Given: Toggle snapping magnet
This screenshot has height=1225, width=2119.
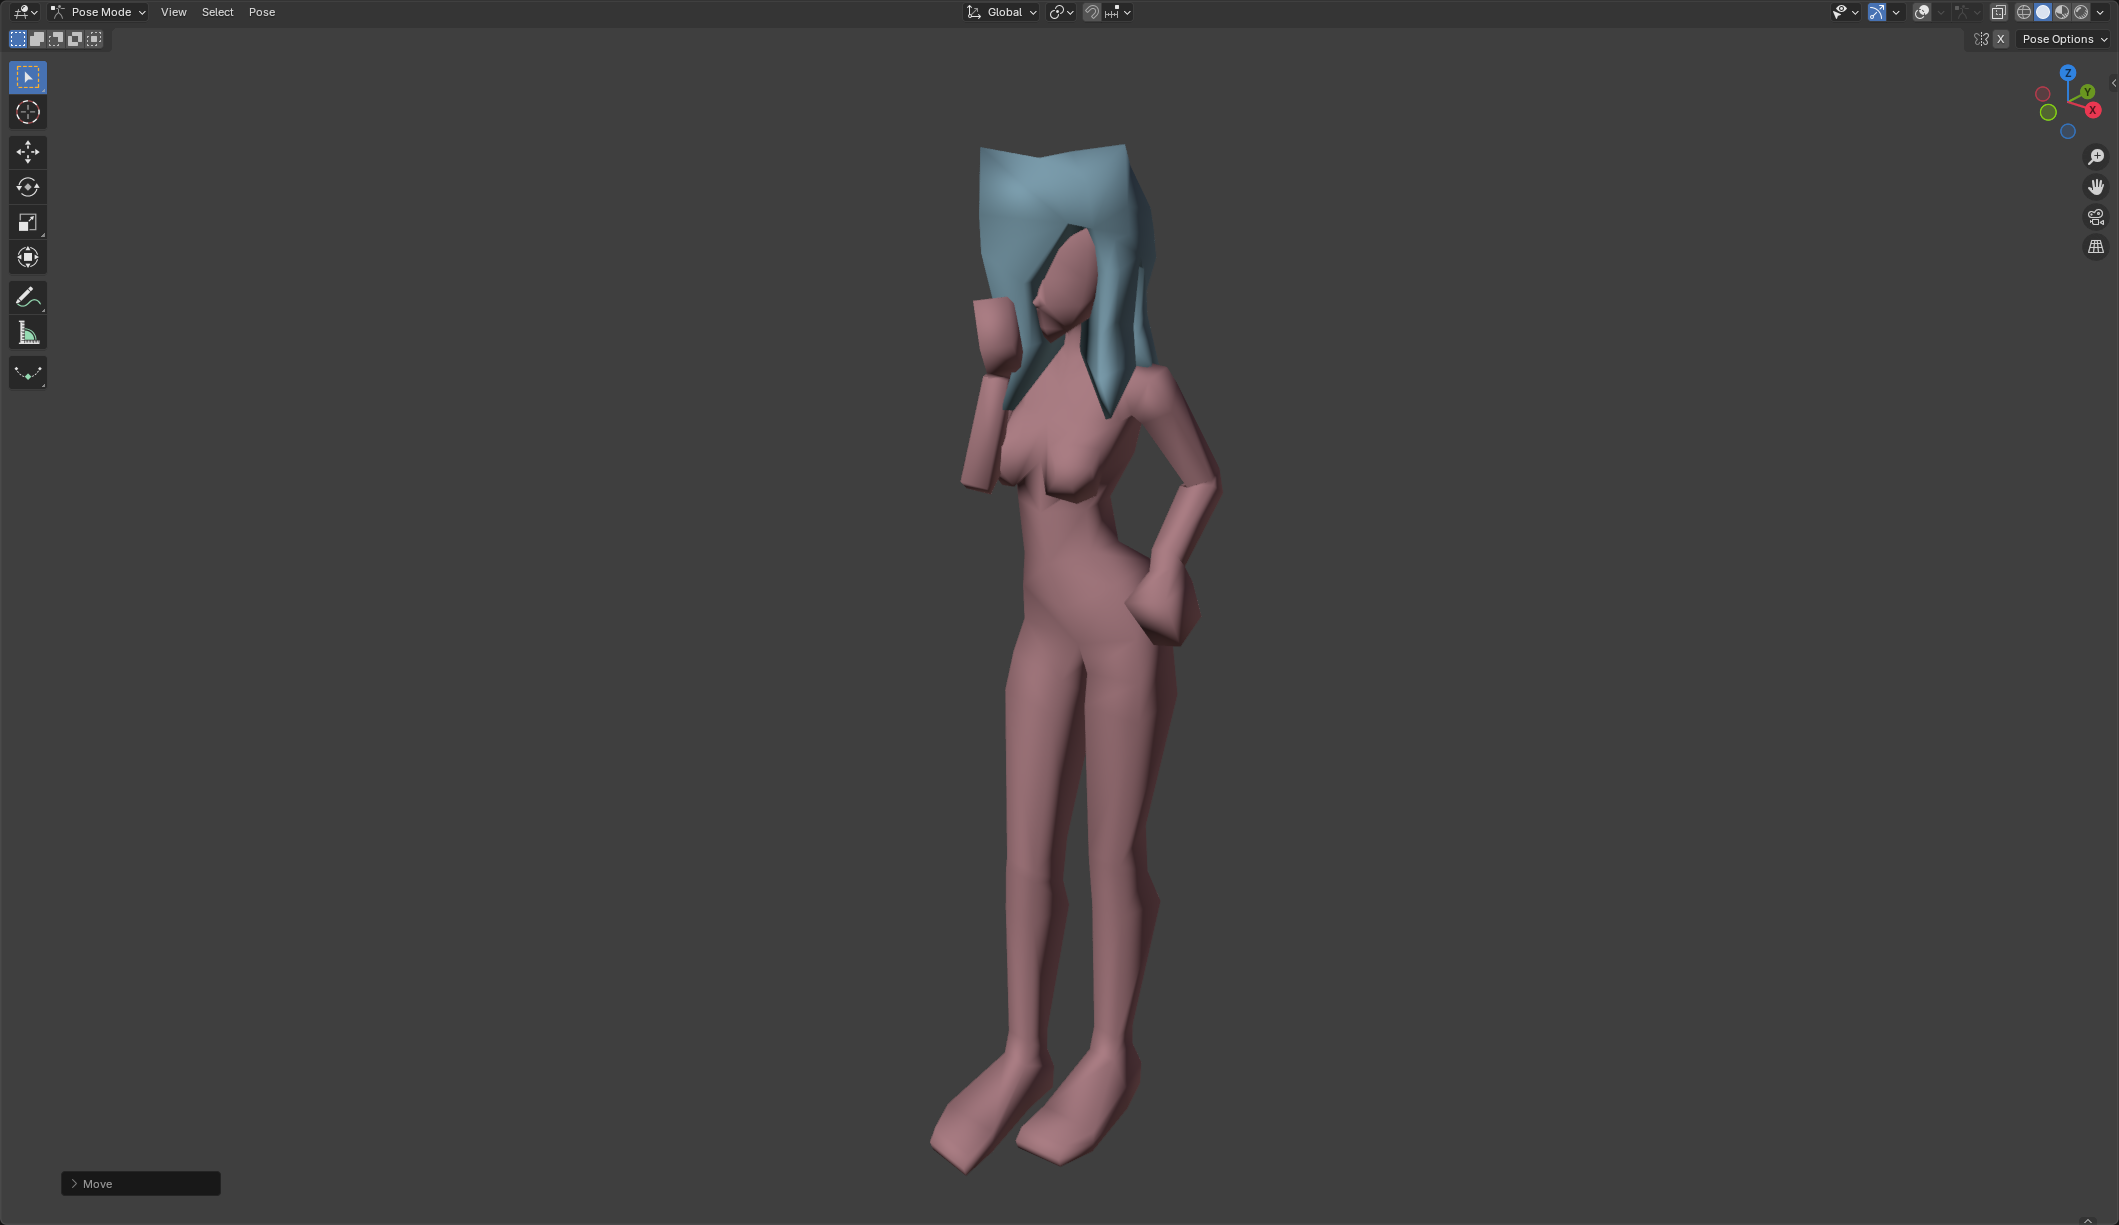Looking at the screenshot, I should click(1092, 12).
